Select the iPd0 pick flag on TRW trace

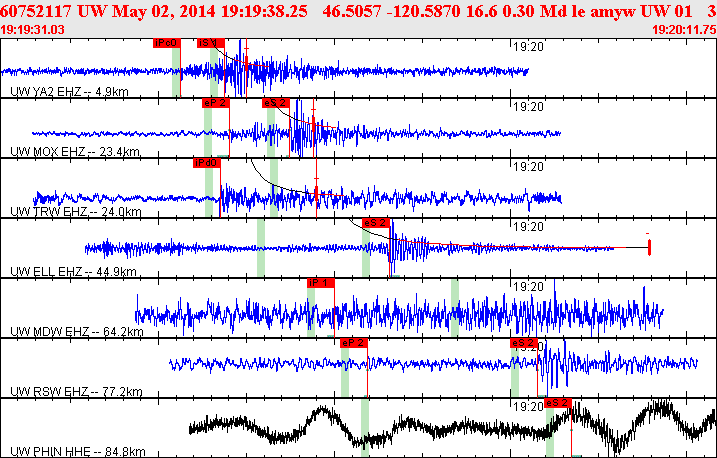pyautogui.click(x=207, y=163)
